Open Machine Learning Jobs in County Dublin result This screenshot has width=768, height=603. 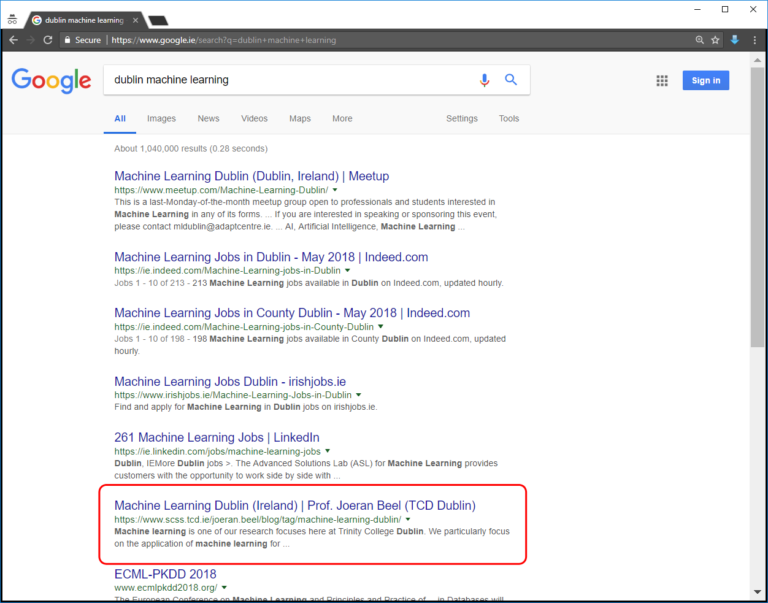pos(292,313)
